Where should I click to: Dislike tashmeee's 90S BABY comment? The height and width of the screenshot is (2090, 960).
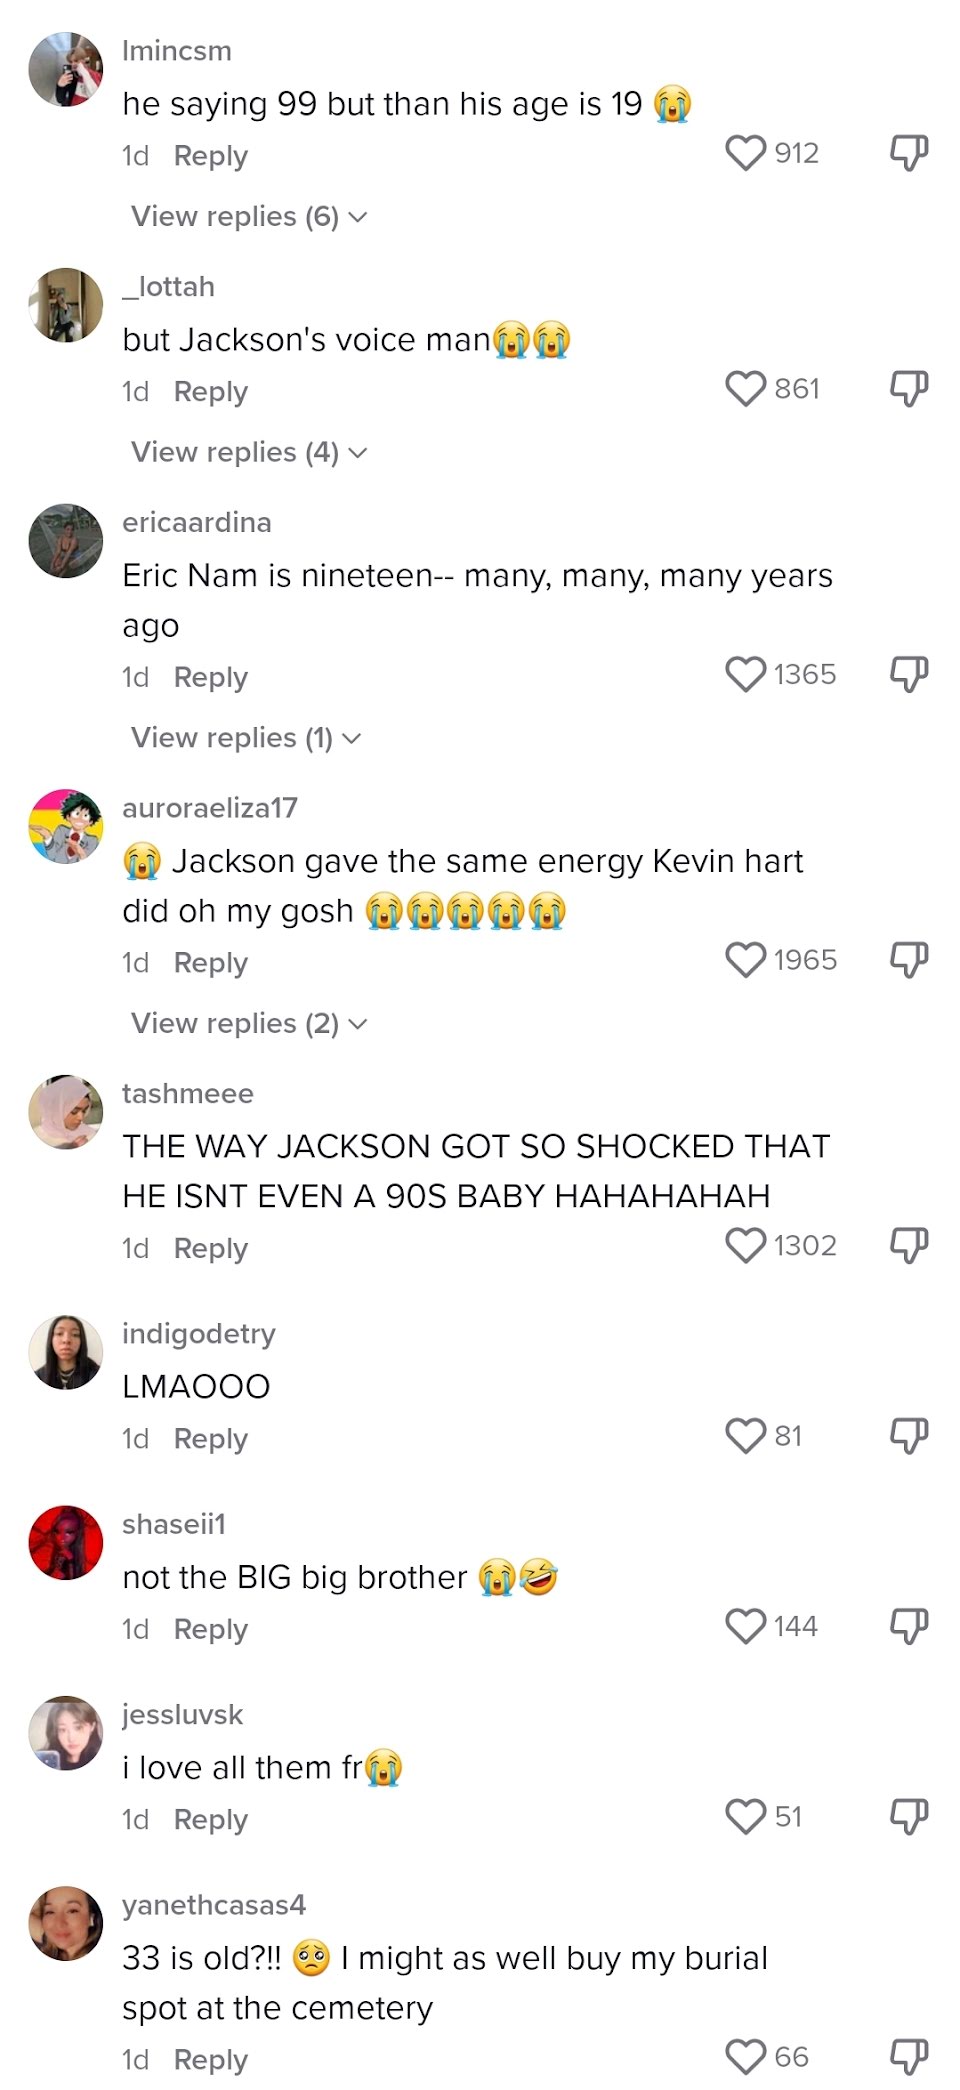pos(909,1246)
